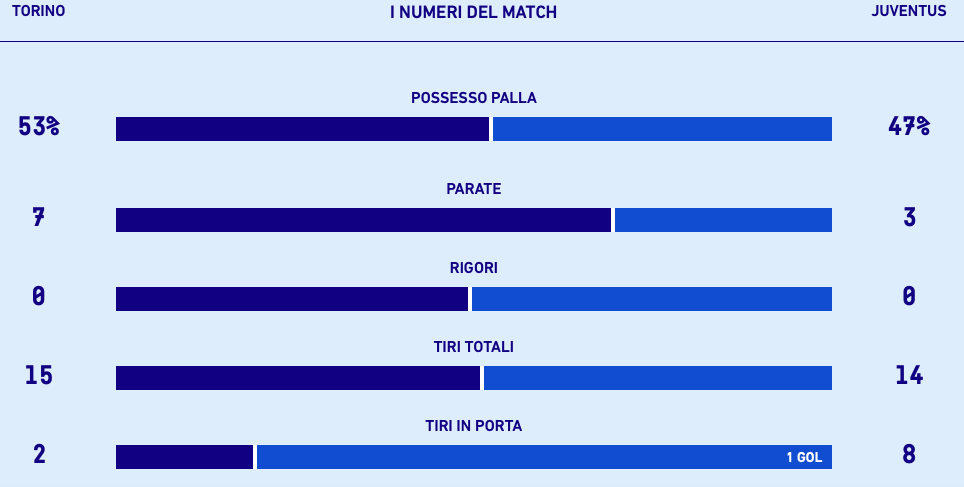Select the I NUMERI DEL MATCH heading

tap(473, 12)
